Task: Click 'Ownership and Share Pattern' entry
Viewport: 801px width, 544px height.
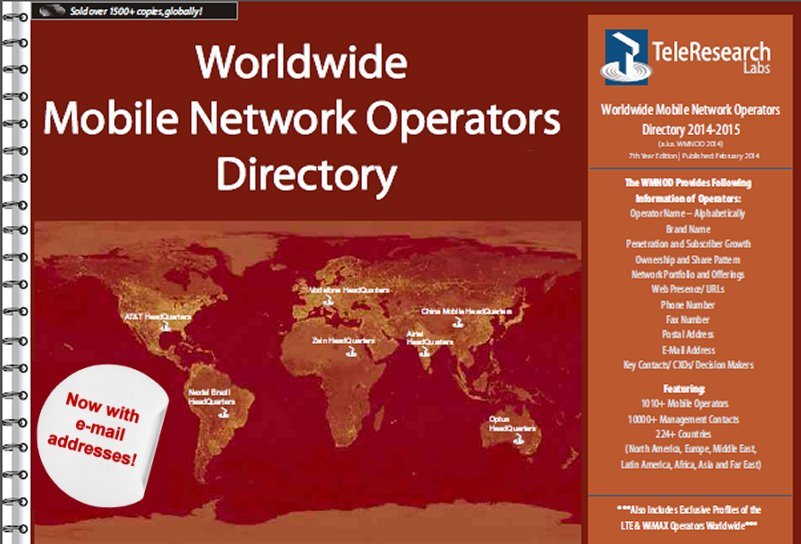Action: pos(687,259)
